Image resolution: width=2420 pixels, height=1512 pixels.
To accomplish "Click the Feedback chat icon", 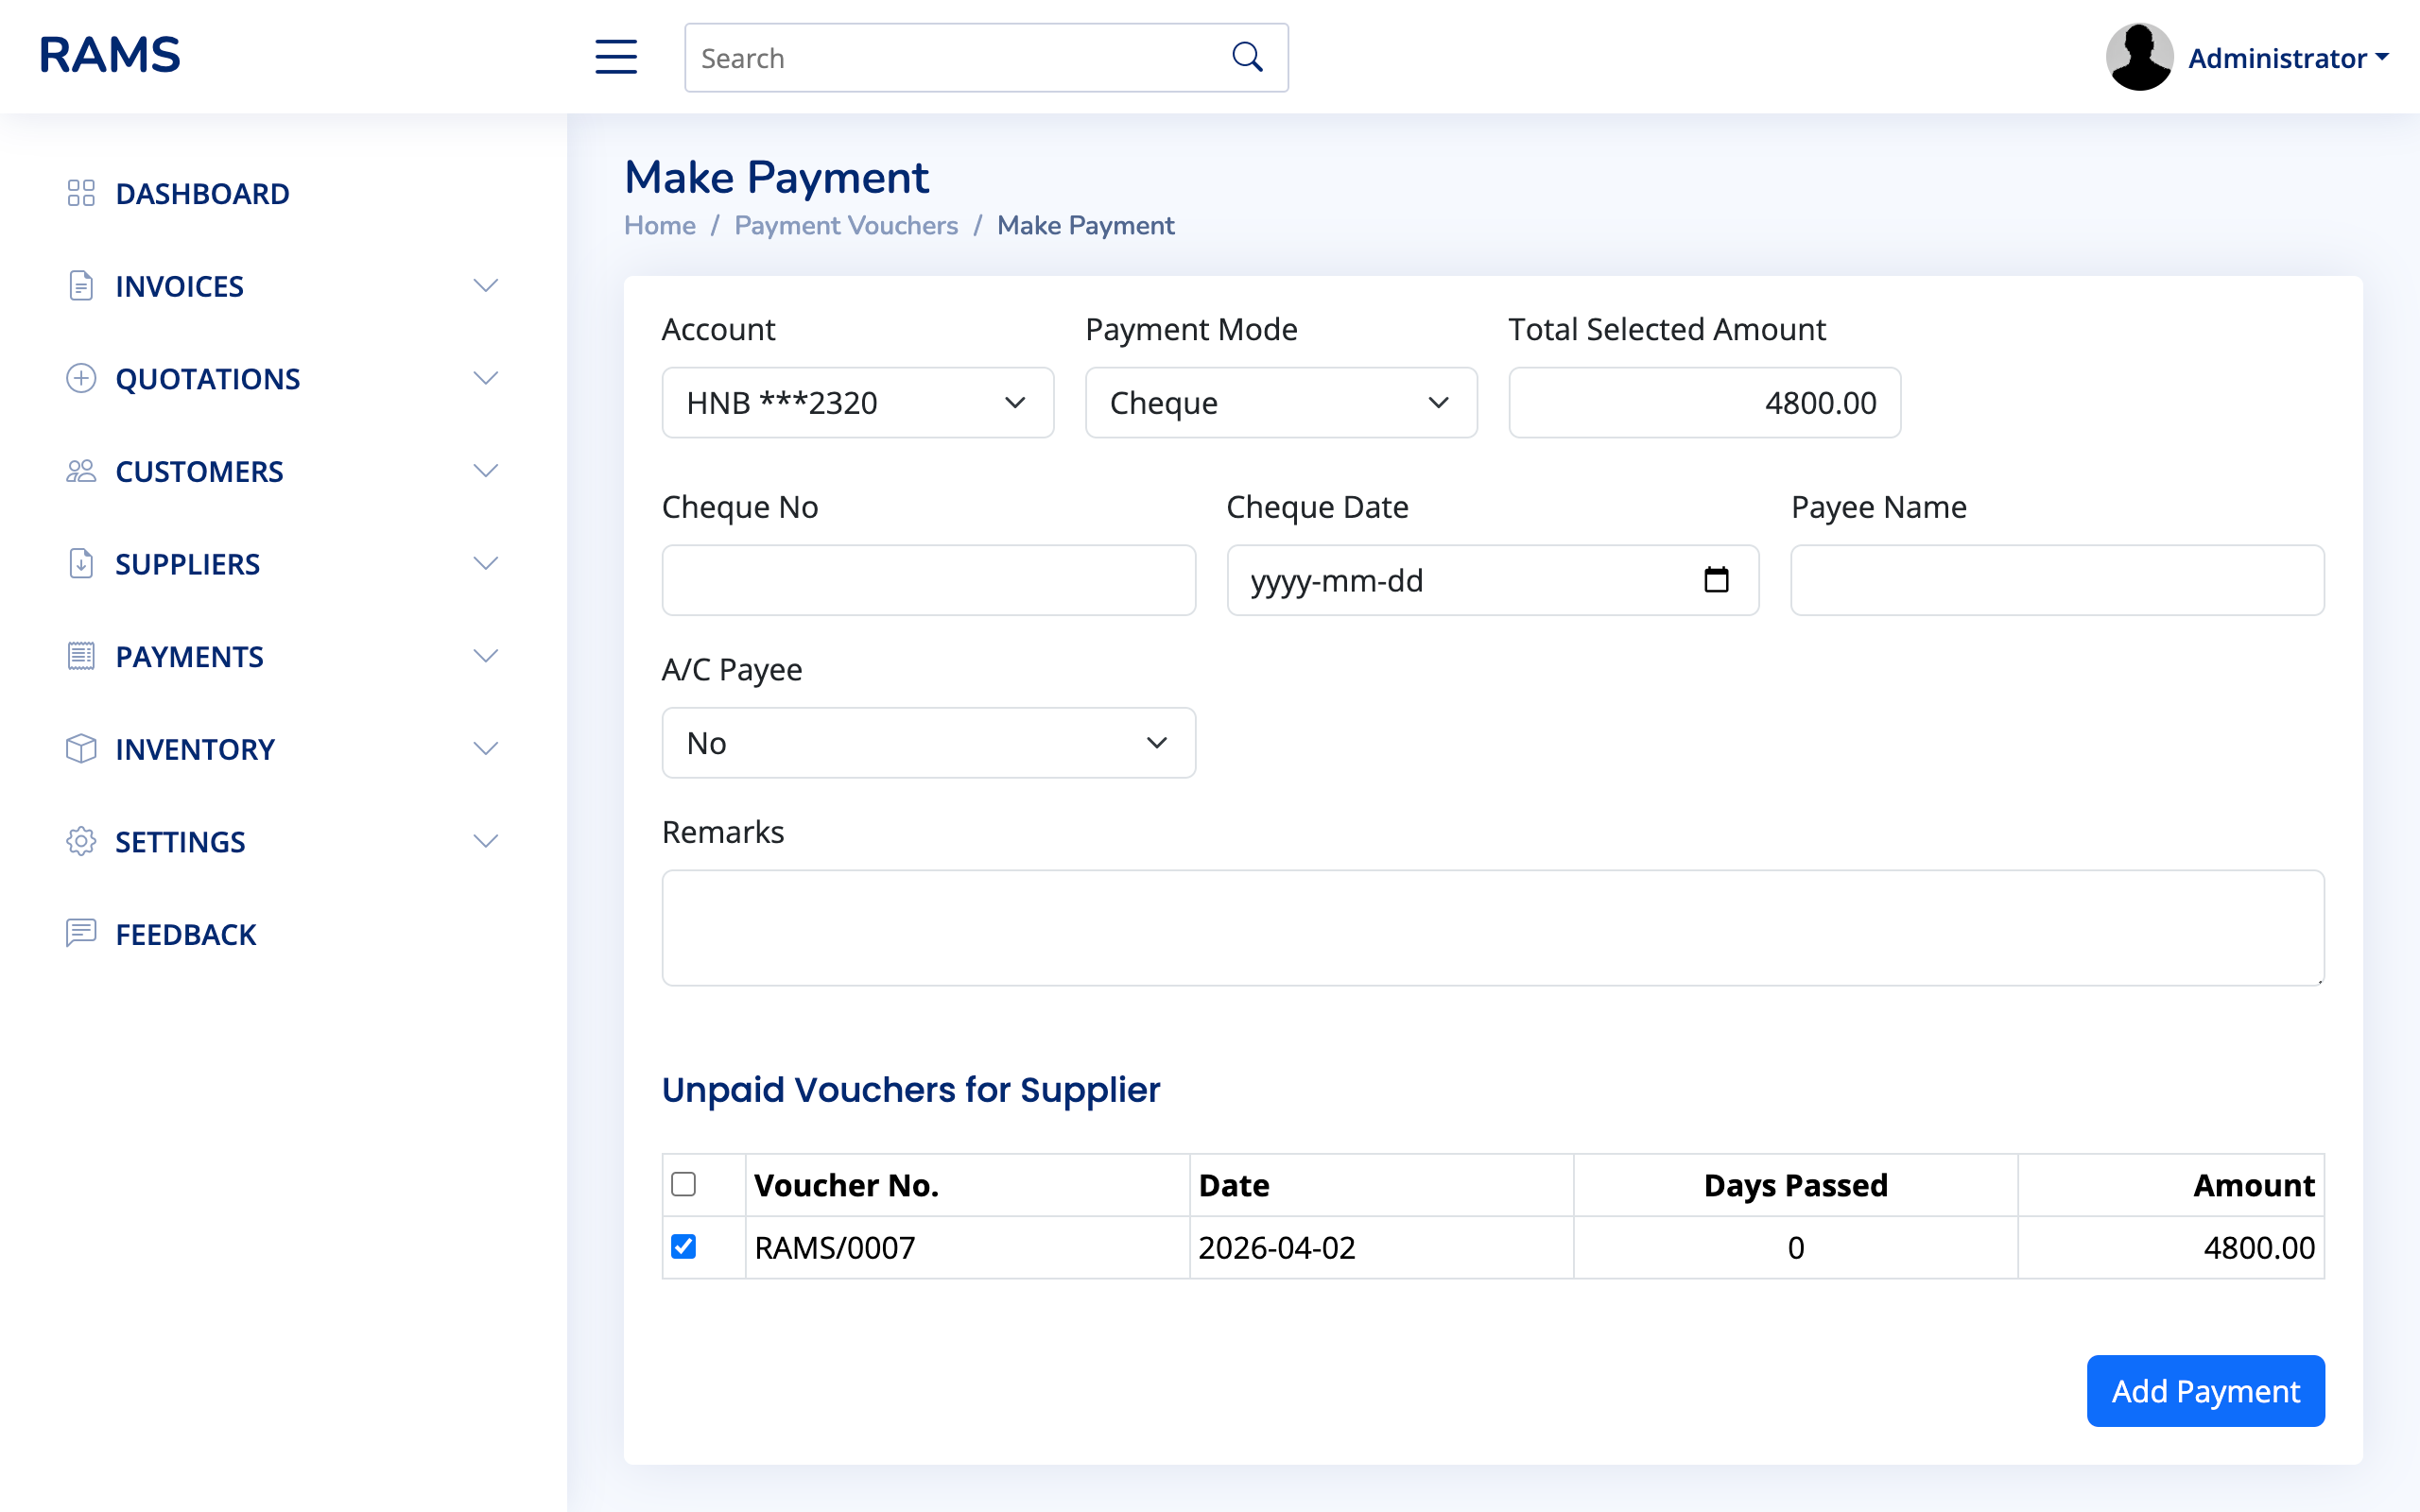I will (x=81, y=933).
